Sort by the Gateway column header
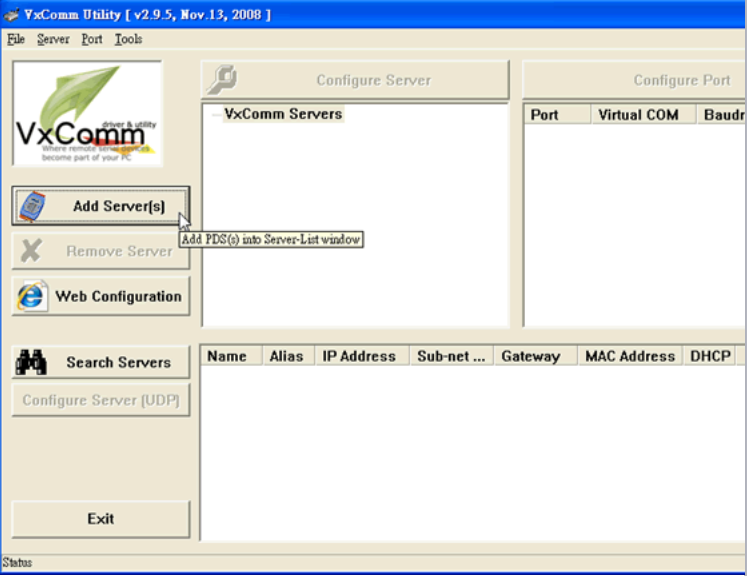Image resolution: width=747 pixels, height=576 pixels. click(x=535, y=356)
